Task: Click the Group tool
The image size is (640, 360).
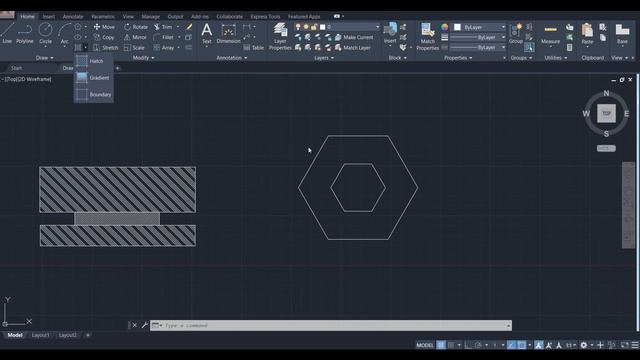Action: (x=516, y=33)
